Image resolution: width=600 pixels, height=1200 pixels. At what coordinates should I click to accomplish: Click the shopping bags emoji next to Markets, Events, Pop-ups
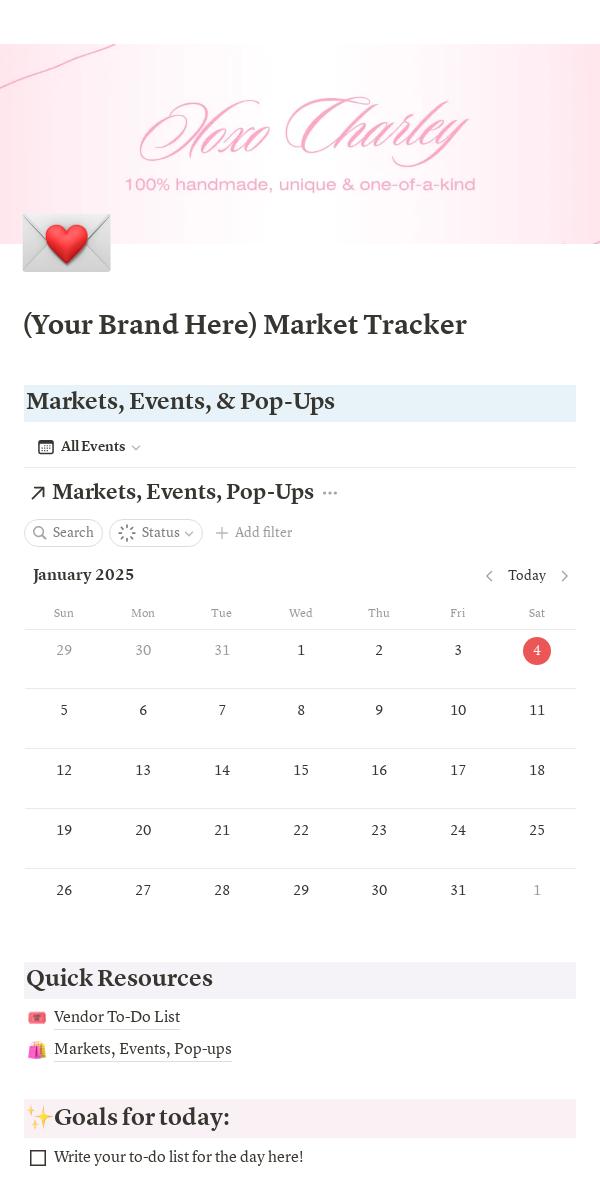(37, 1049)
